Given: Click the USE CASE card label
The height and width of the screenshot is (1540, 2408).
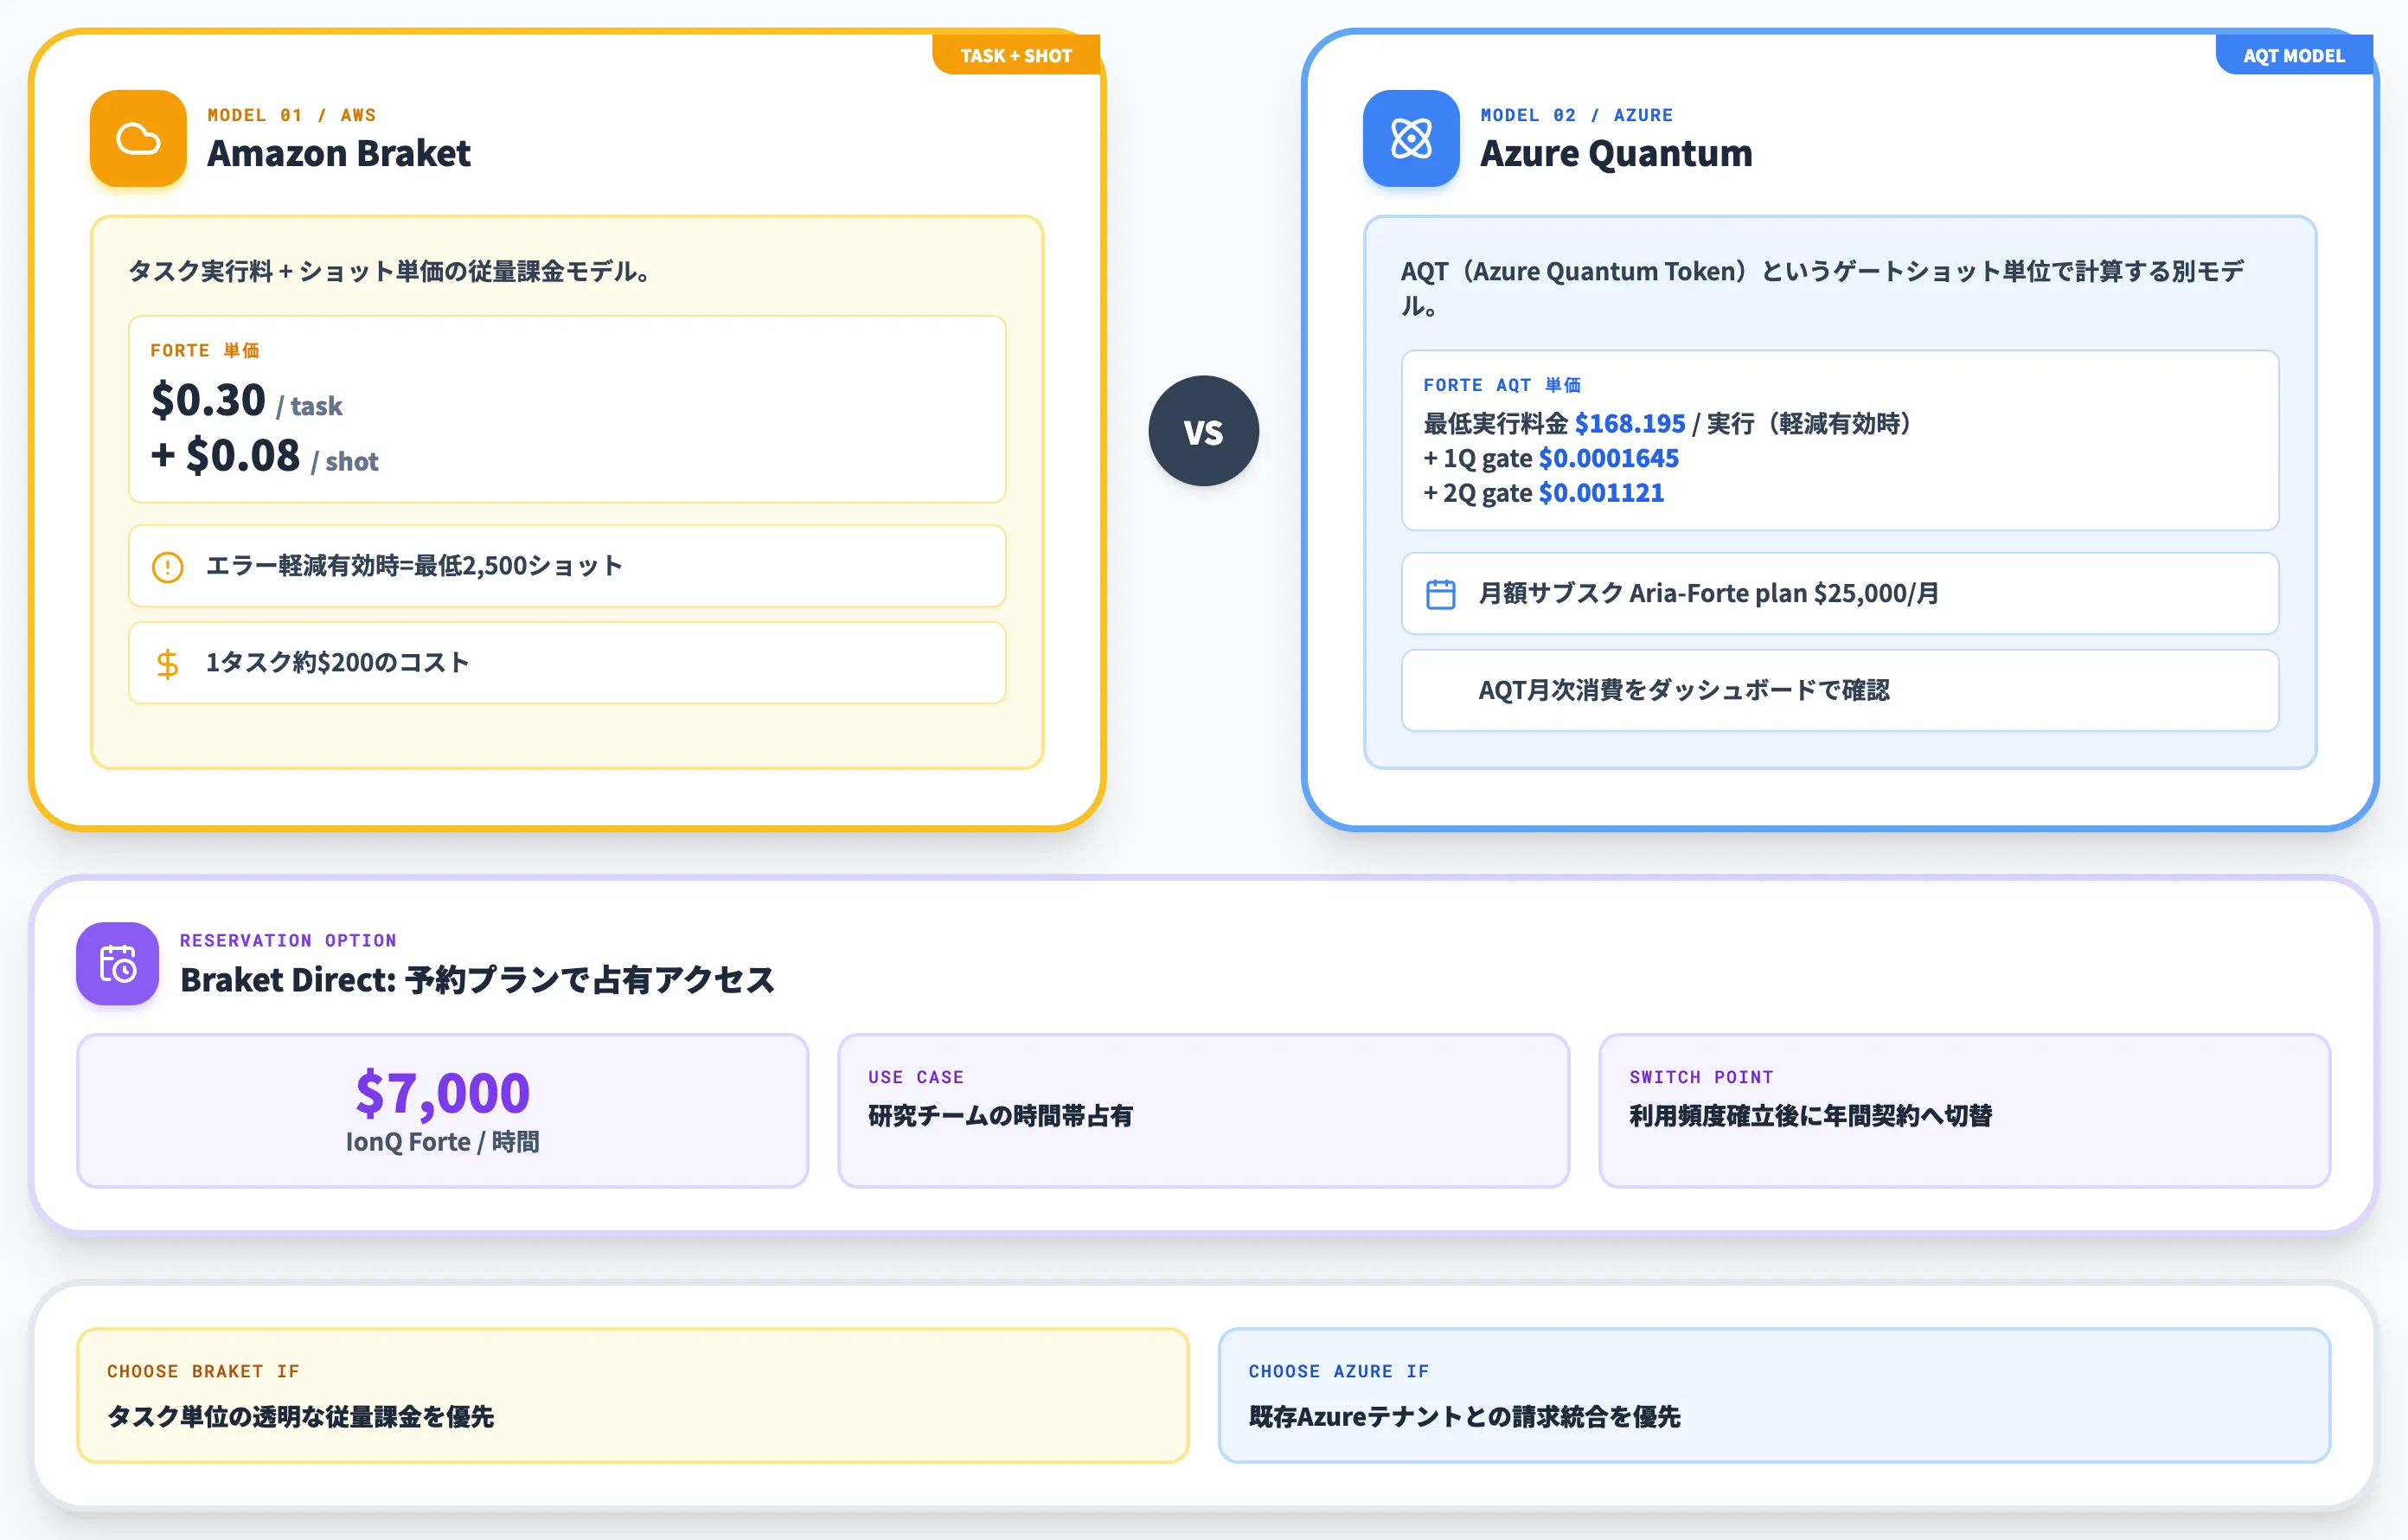Looking at the screenshot, I should [916, 1077].
